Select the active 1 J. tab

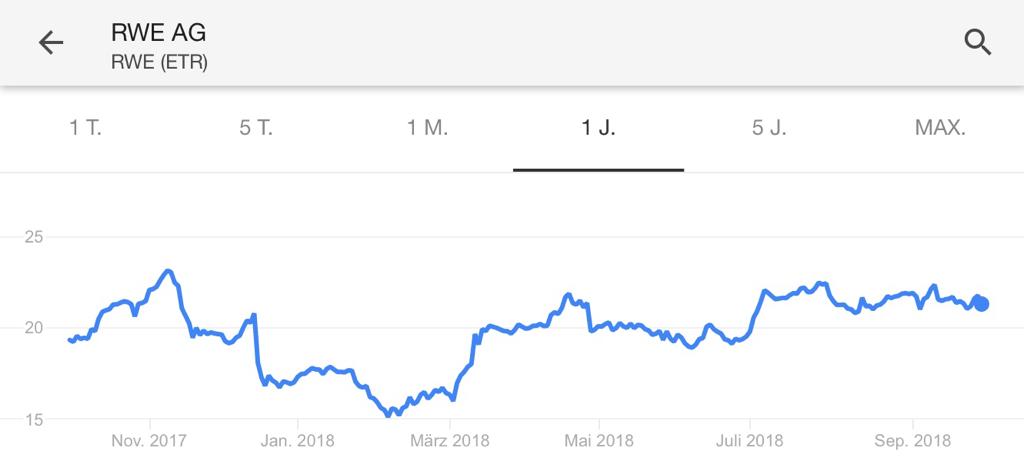(598, 128)
